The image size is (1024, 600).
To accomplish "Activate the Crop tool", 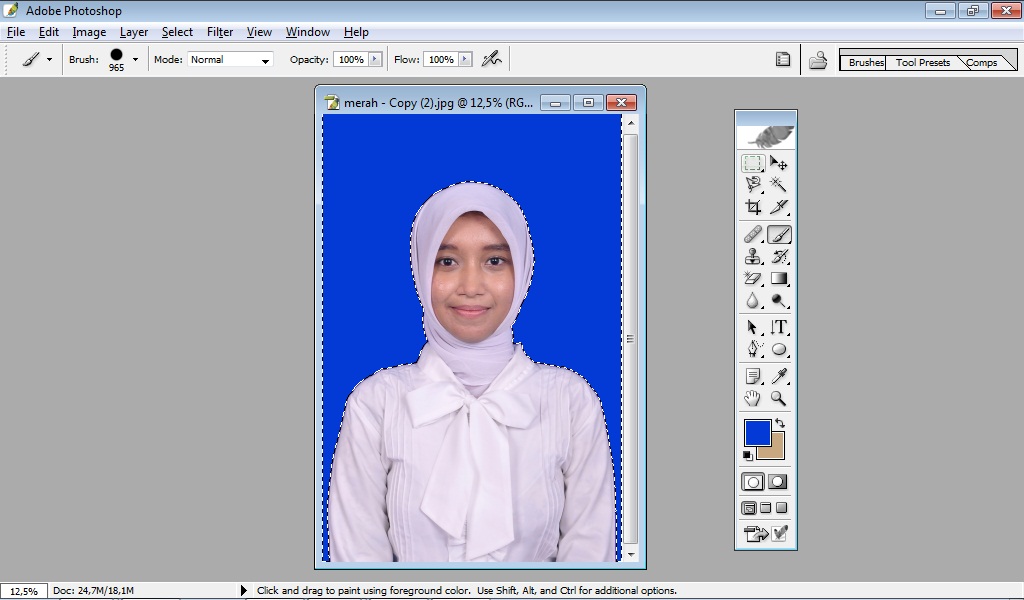I will click(750, 209).
